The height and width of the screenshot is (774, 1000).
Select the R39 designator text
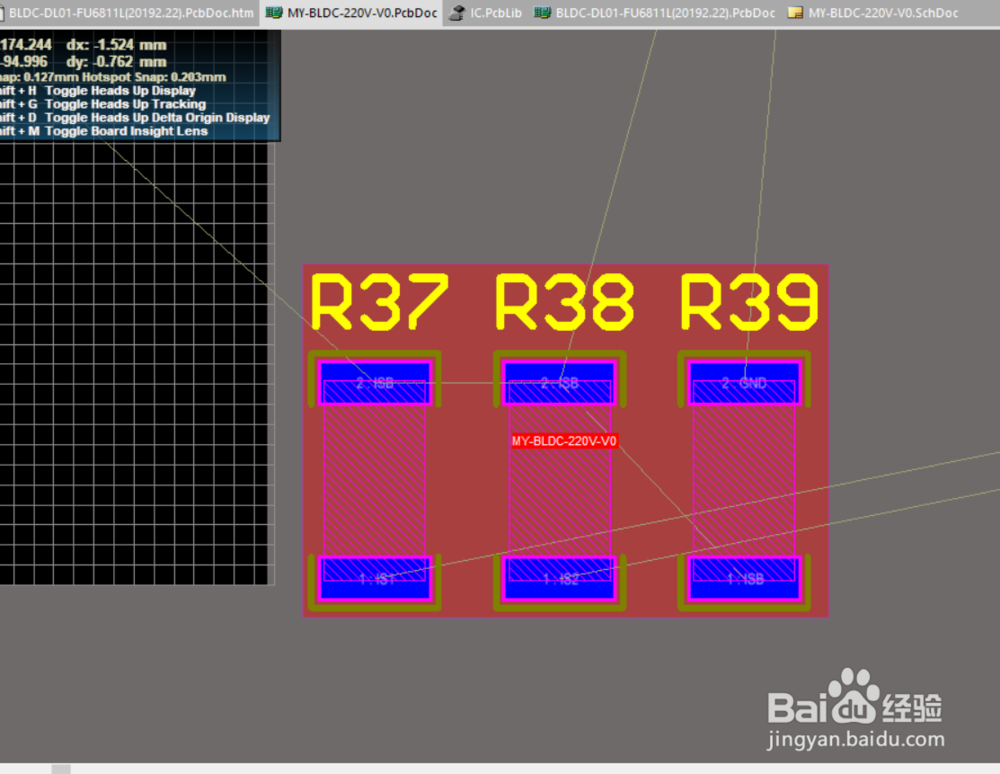point(749,302)
